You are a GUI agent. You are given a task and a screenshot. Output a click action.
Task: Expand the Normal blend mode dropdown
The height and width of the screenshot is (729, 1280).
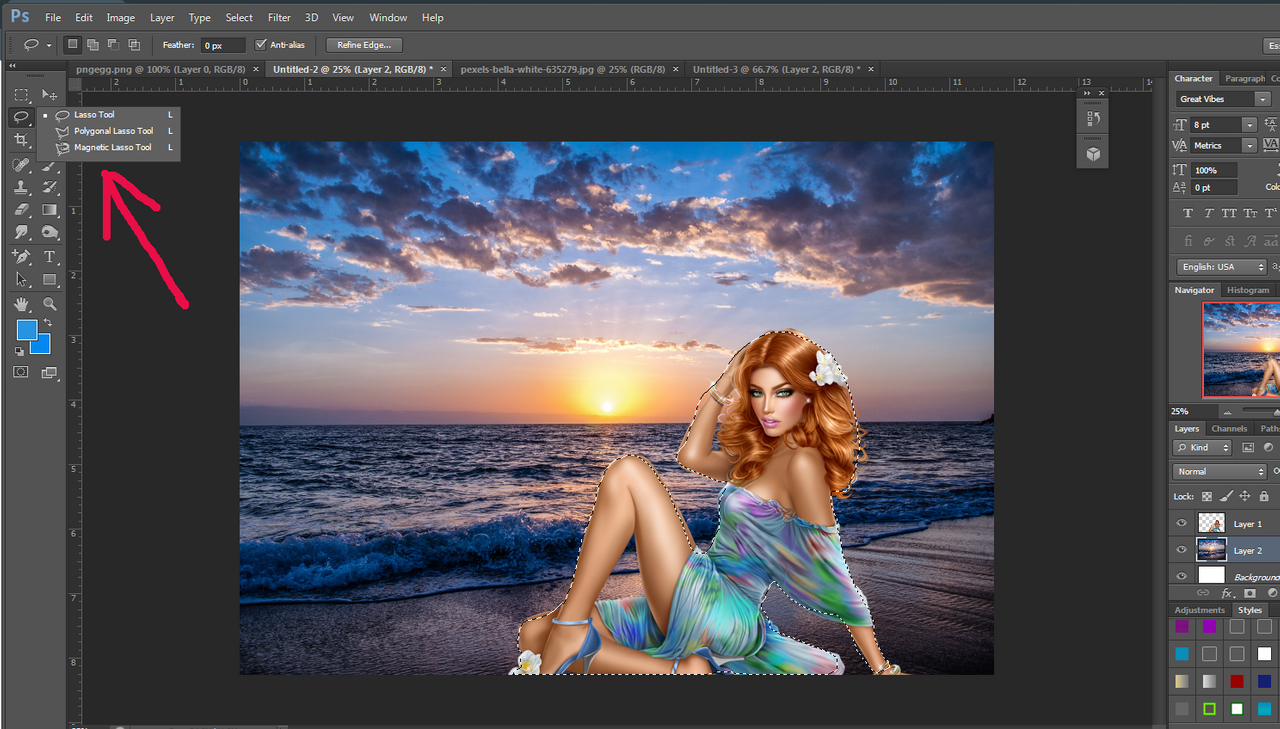pyautogui.click(x=1219, y=471)
